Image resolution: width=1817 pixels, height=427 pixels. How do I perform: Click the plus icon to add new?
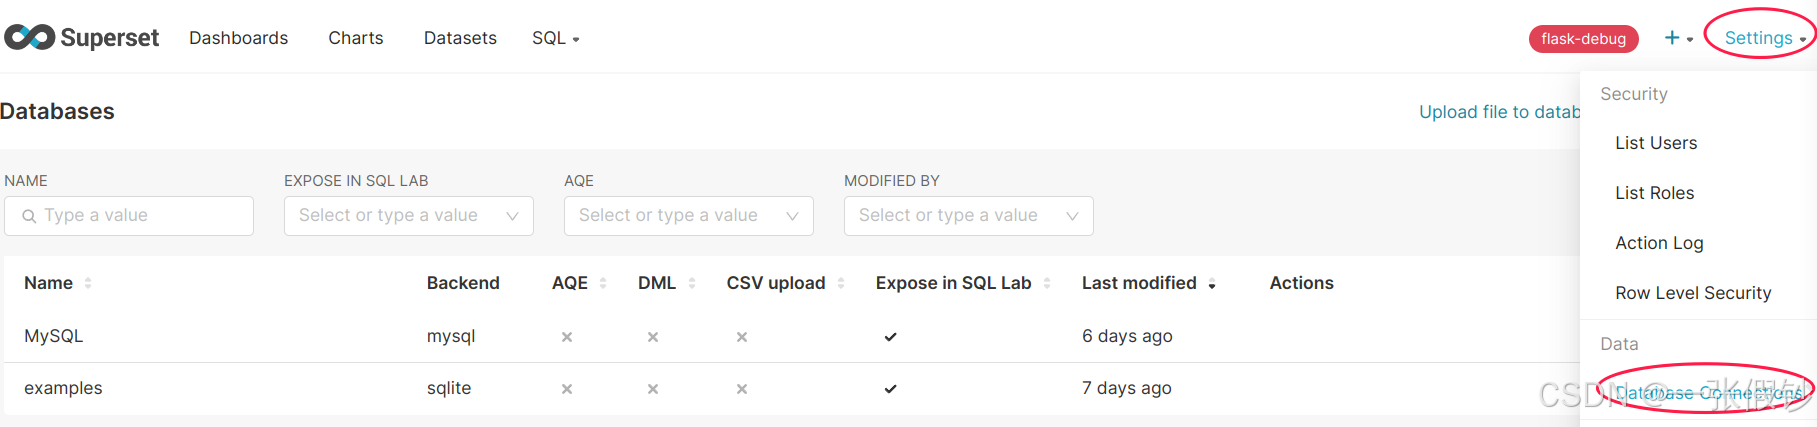[1672, 38]
